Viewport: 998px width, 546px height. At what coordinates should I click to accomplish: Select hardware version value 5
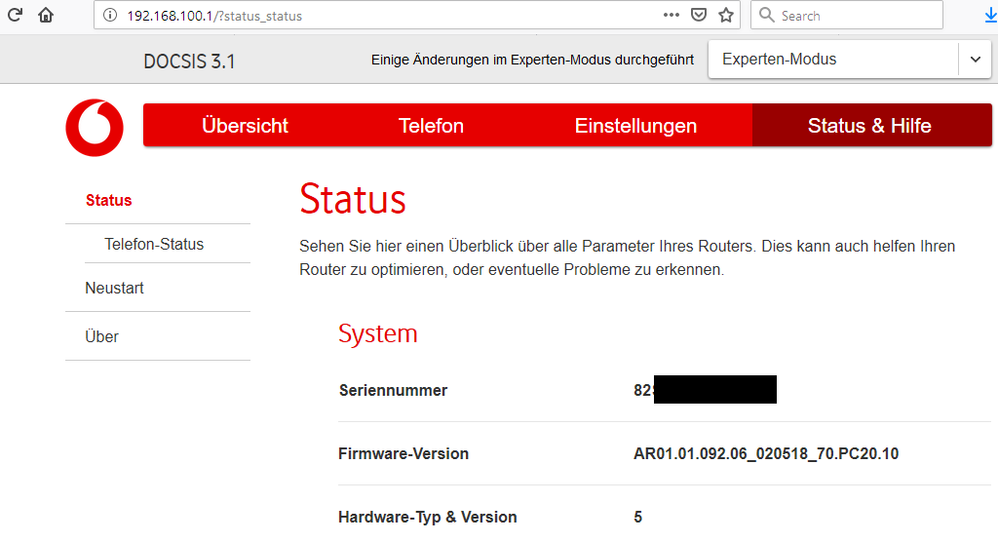[638, 517]
